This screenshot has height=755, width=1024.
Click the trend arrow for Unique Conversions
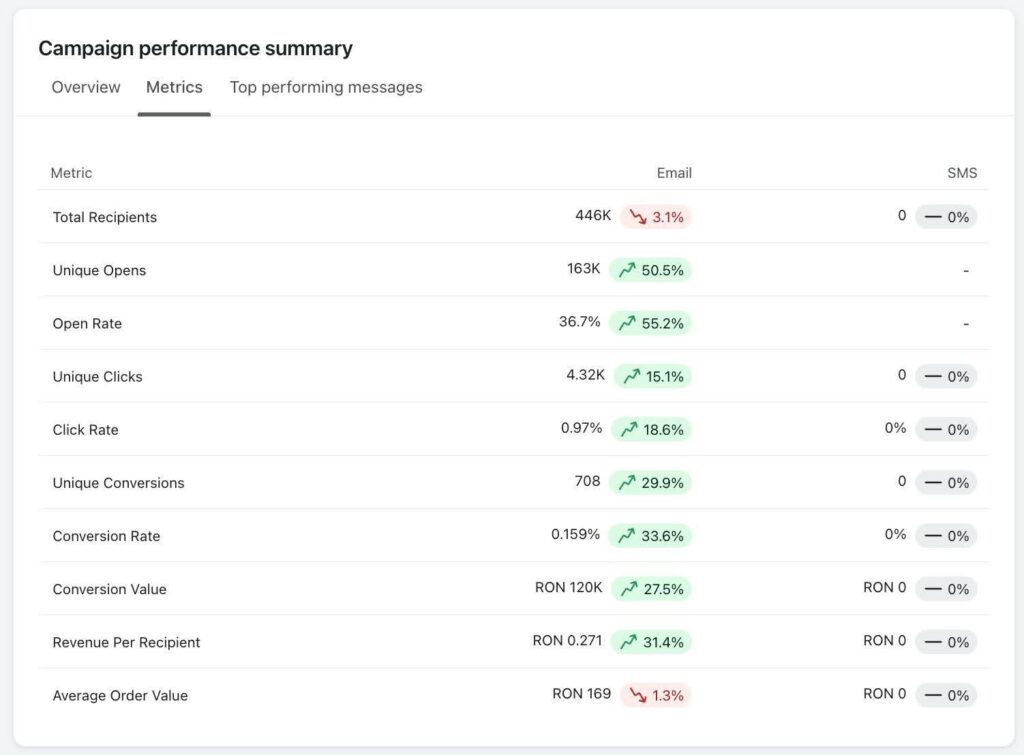[x=627, y=482]
